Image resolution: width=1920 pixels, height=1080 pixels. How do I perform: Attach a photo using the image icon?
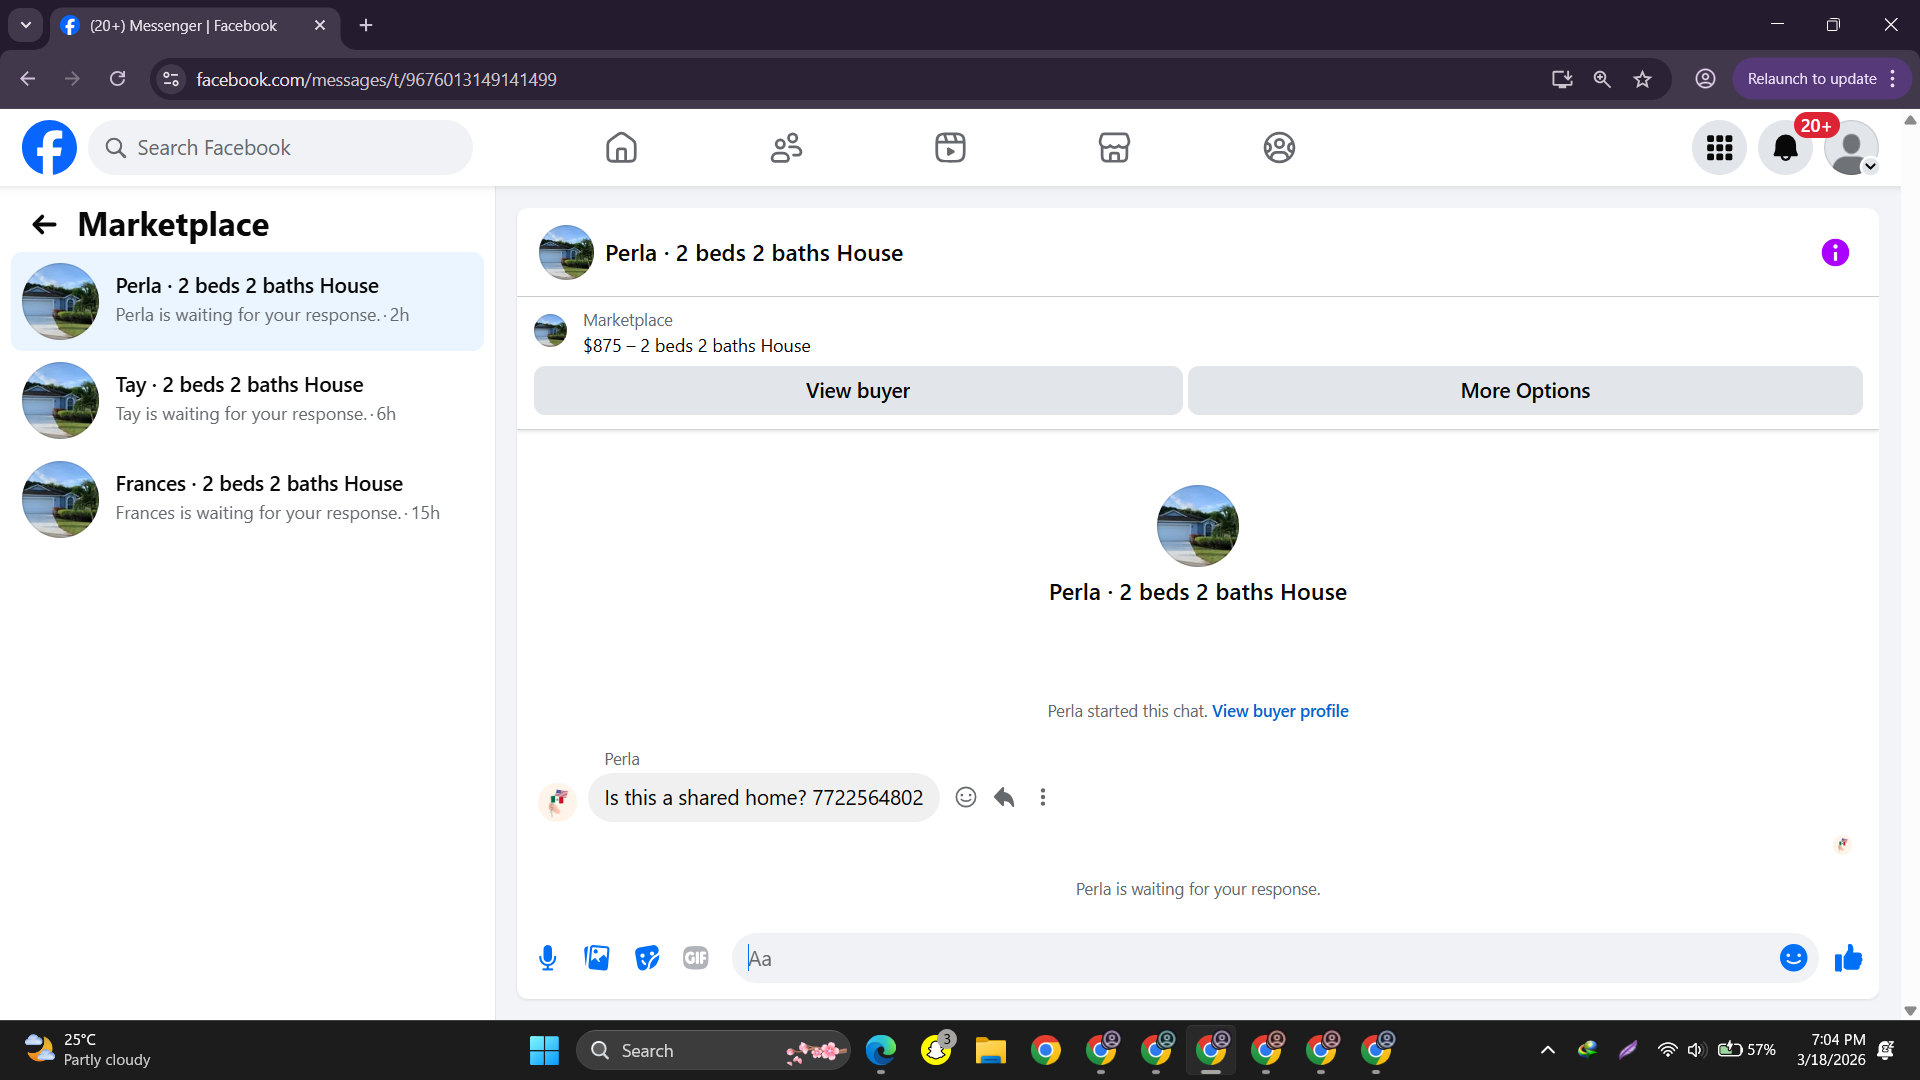tap(597, 958)
